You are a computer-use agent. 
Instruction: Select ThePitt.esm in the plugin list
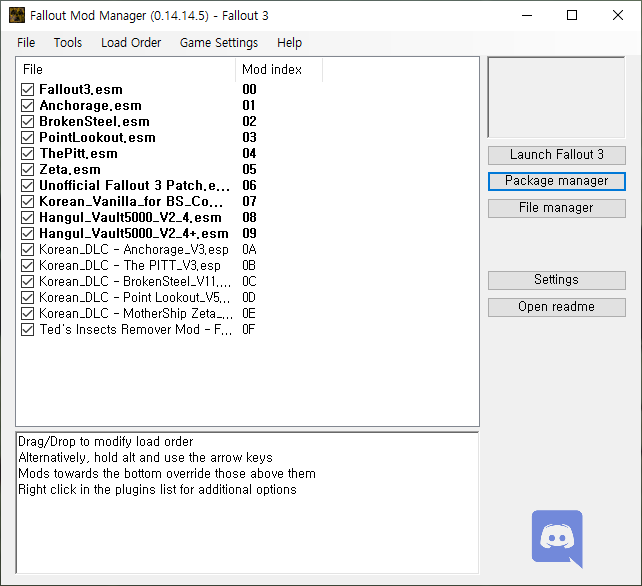[79, 153]
